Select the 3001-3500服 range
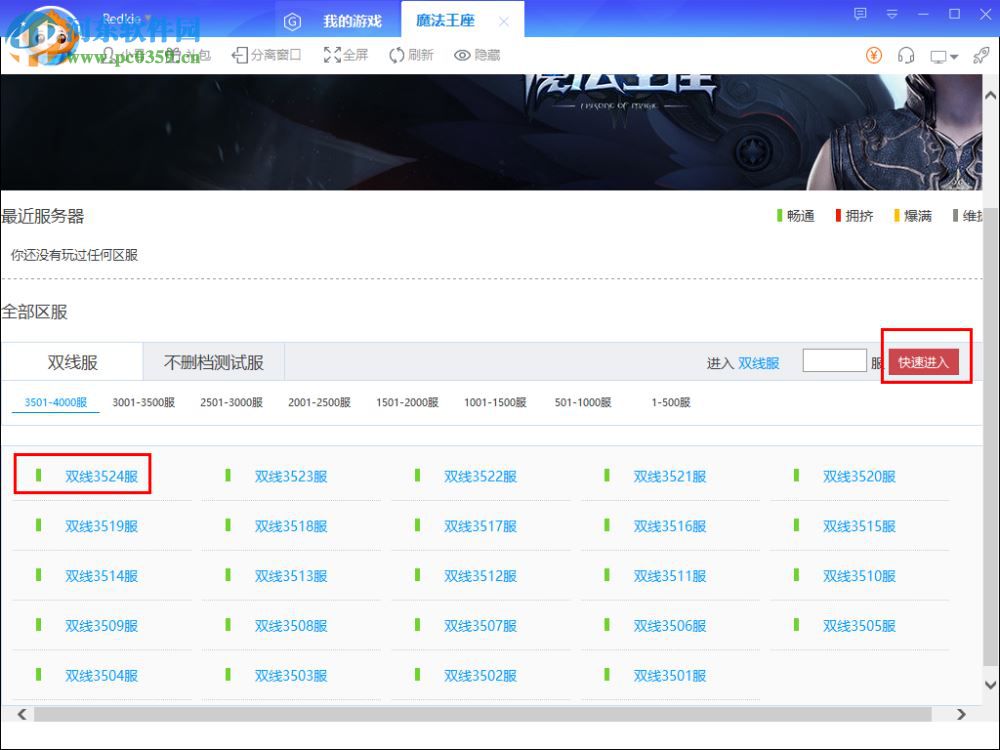 143,402
